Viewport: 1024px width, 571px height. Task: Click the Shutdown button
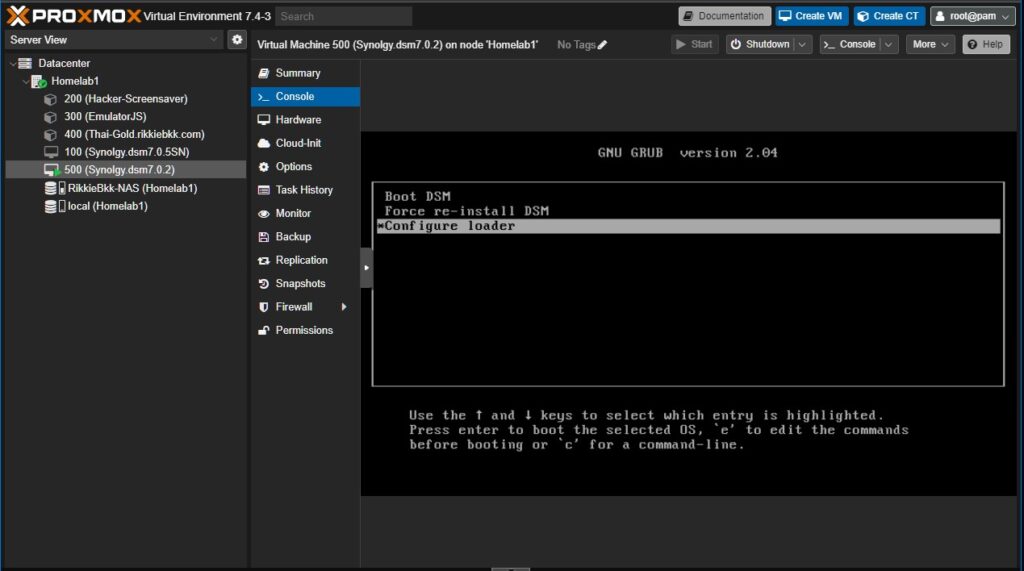click(x=760, y=44)
